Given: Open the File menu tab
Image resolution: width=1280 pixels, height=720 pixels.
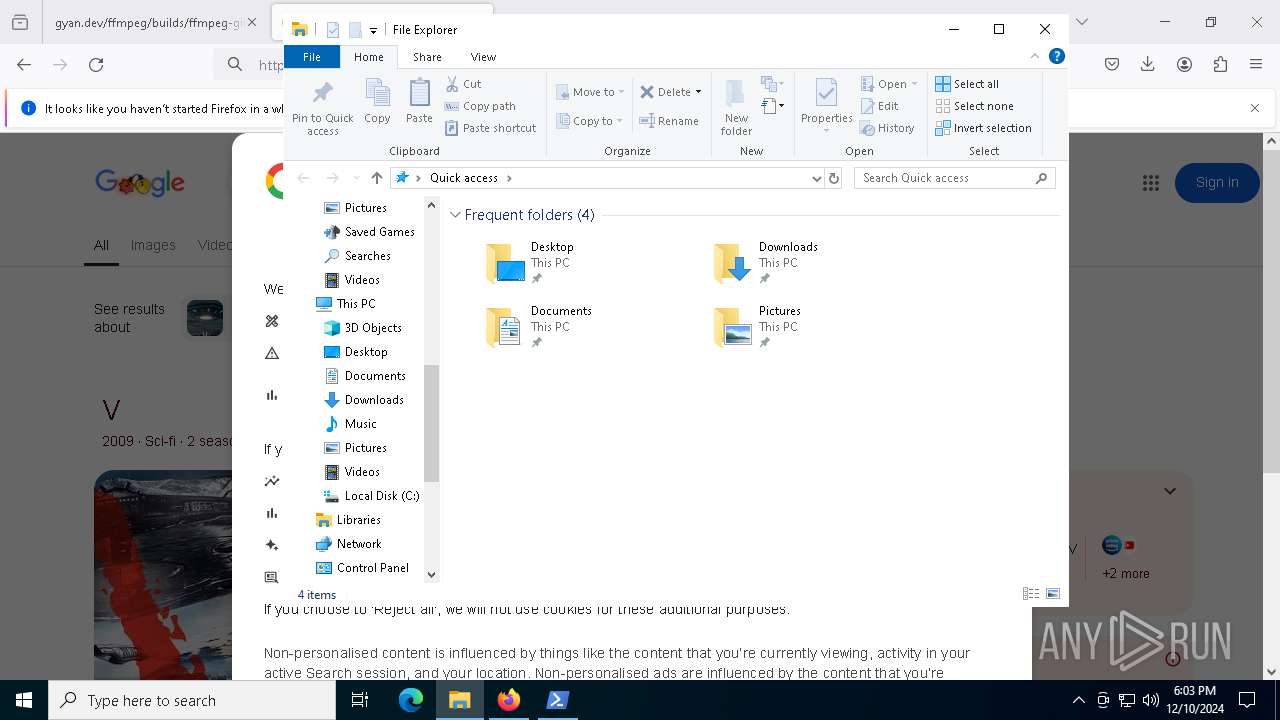Looking at the screenshot, I should (312, 57).
